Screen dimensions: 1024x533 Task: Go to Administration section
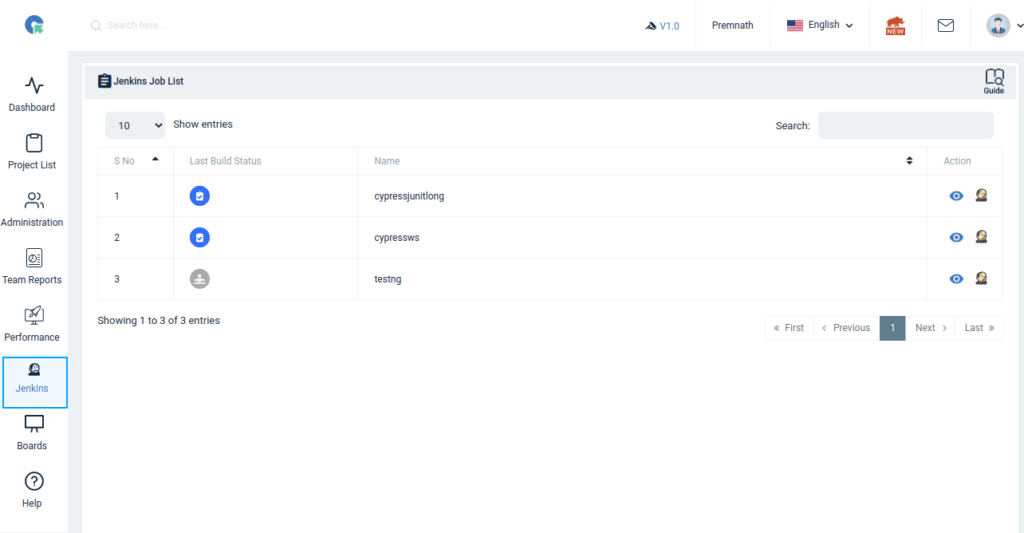33,209
